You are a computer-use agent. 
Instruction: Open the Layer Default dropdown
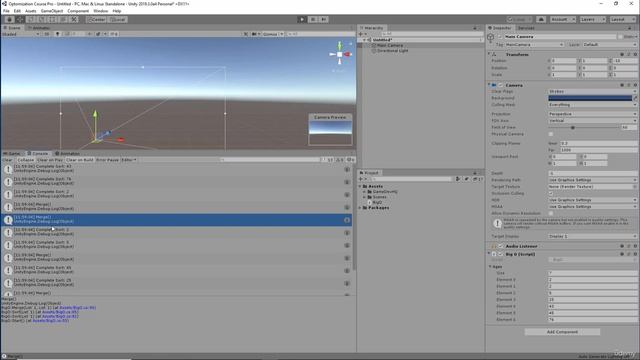tap(610, 44)
